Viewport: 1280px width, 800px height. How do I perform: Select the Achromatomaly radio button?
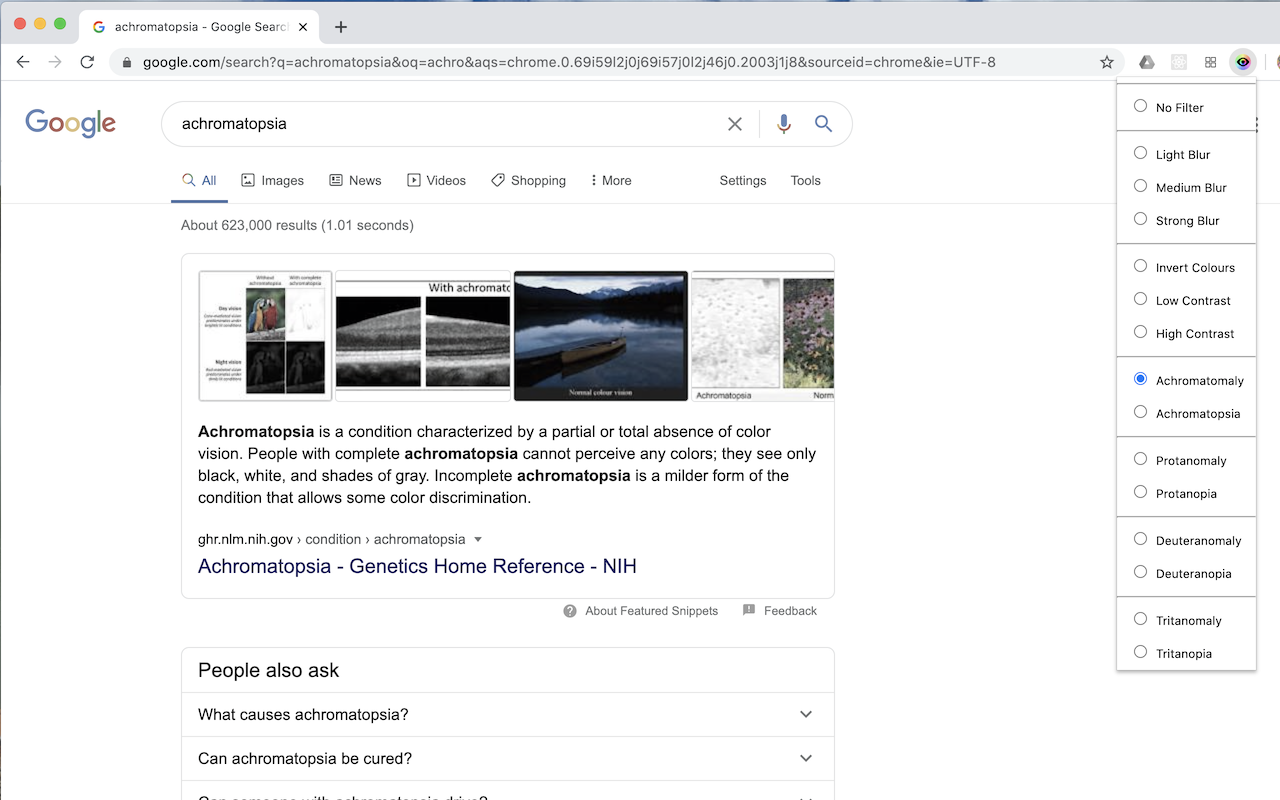(1140, 379)
